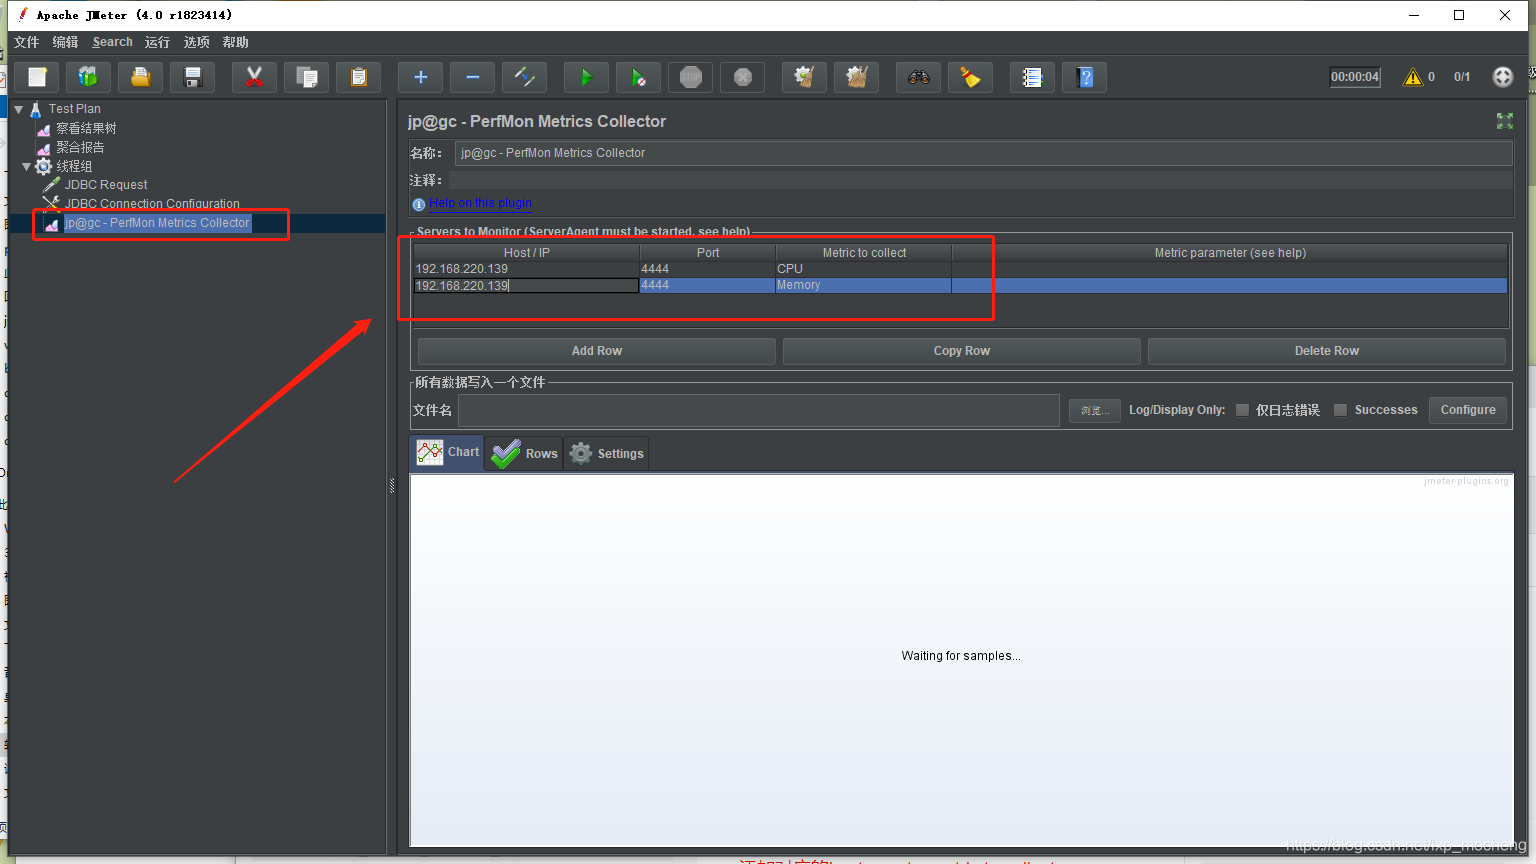The height and width of the screenshot is (864, 1536).
Task: Click the 浏览 browse file button
Action: [x=1095, y=410]
